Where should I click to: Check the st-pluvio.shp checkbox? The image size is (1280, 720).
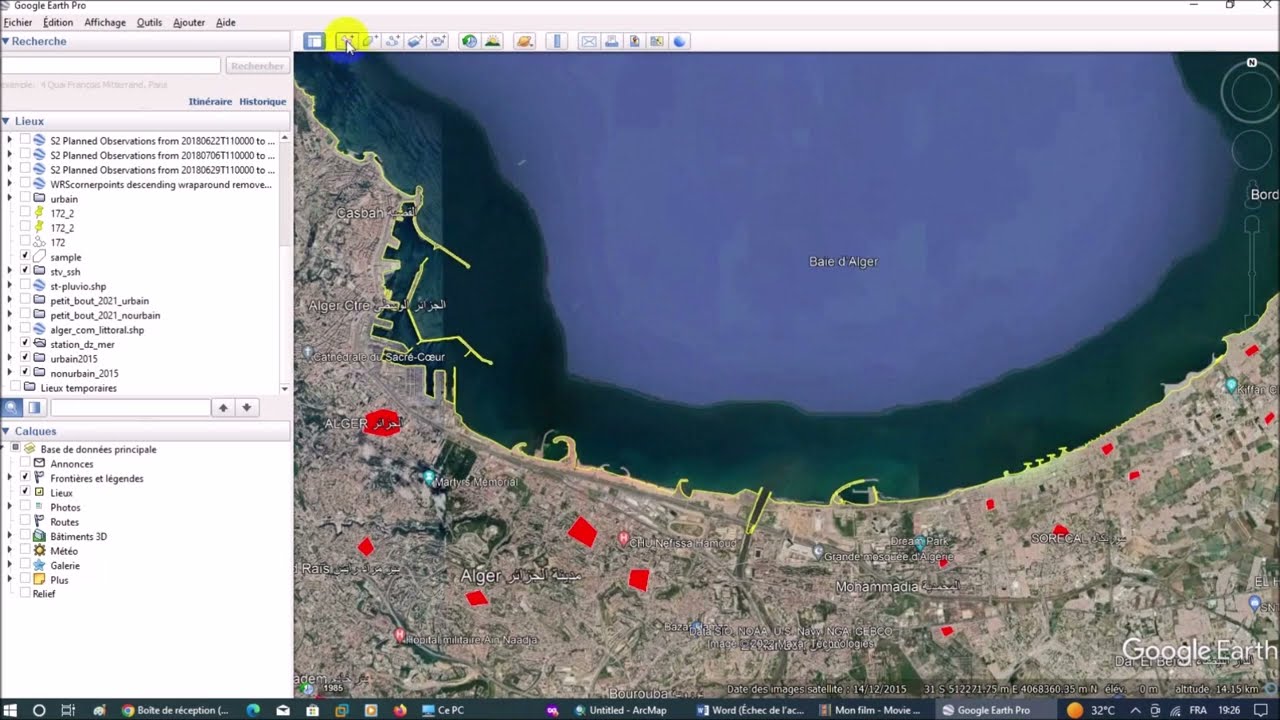[x=25, y=286]
